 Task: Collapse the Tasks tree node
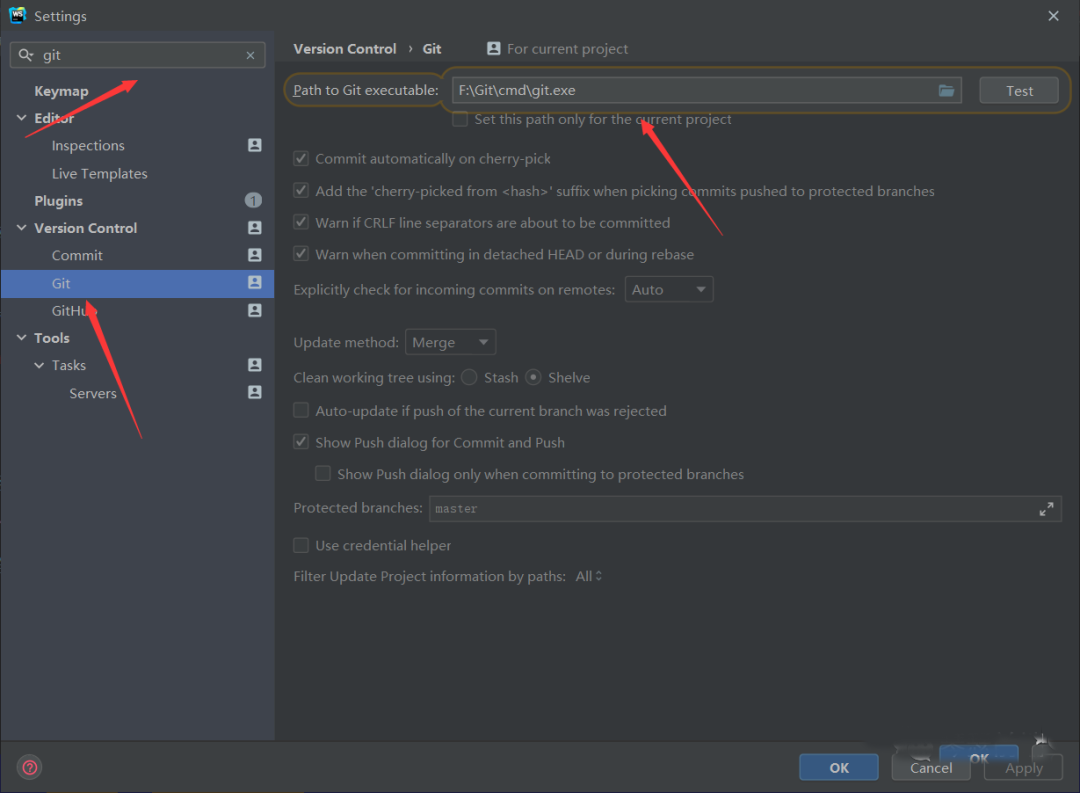pos(39,365)
